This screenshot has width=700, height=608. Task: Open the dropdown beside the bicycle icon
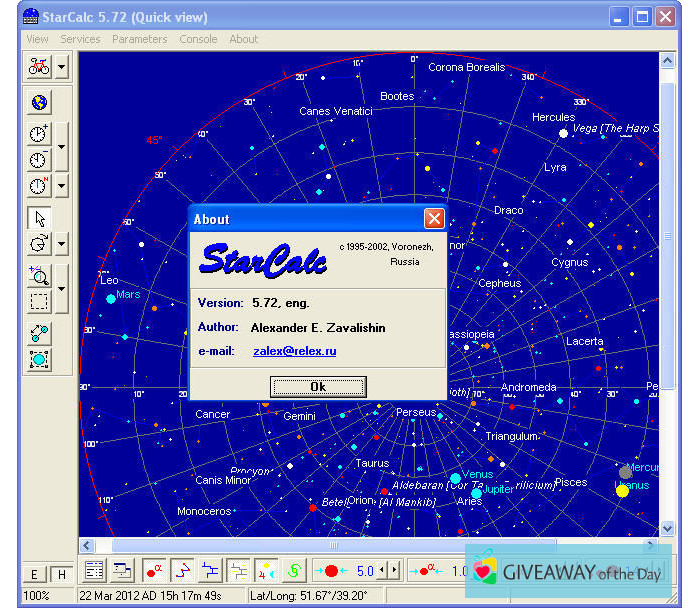point(62,67)
